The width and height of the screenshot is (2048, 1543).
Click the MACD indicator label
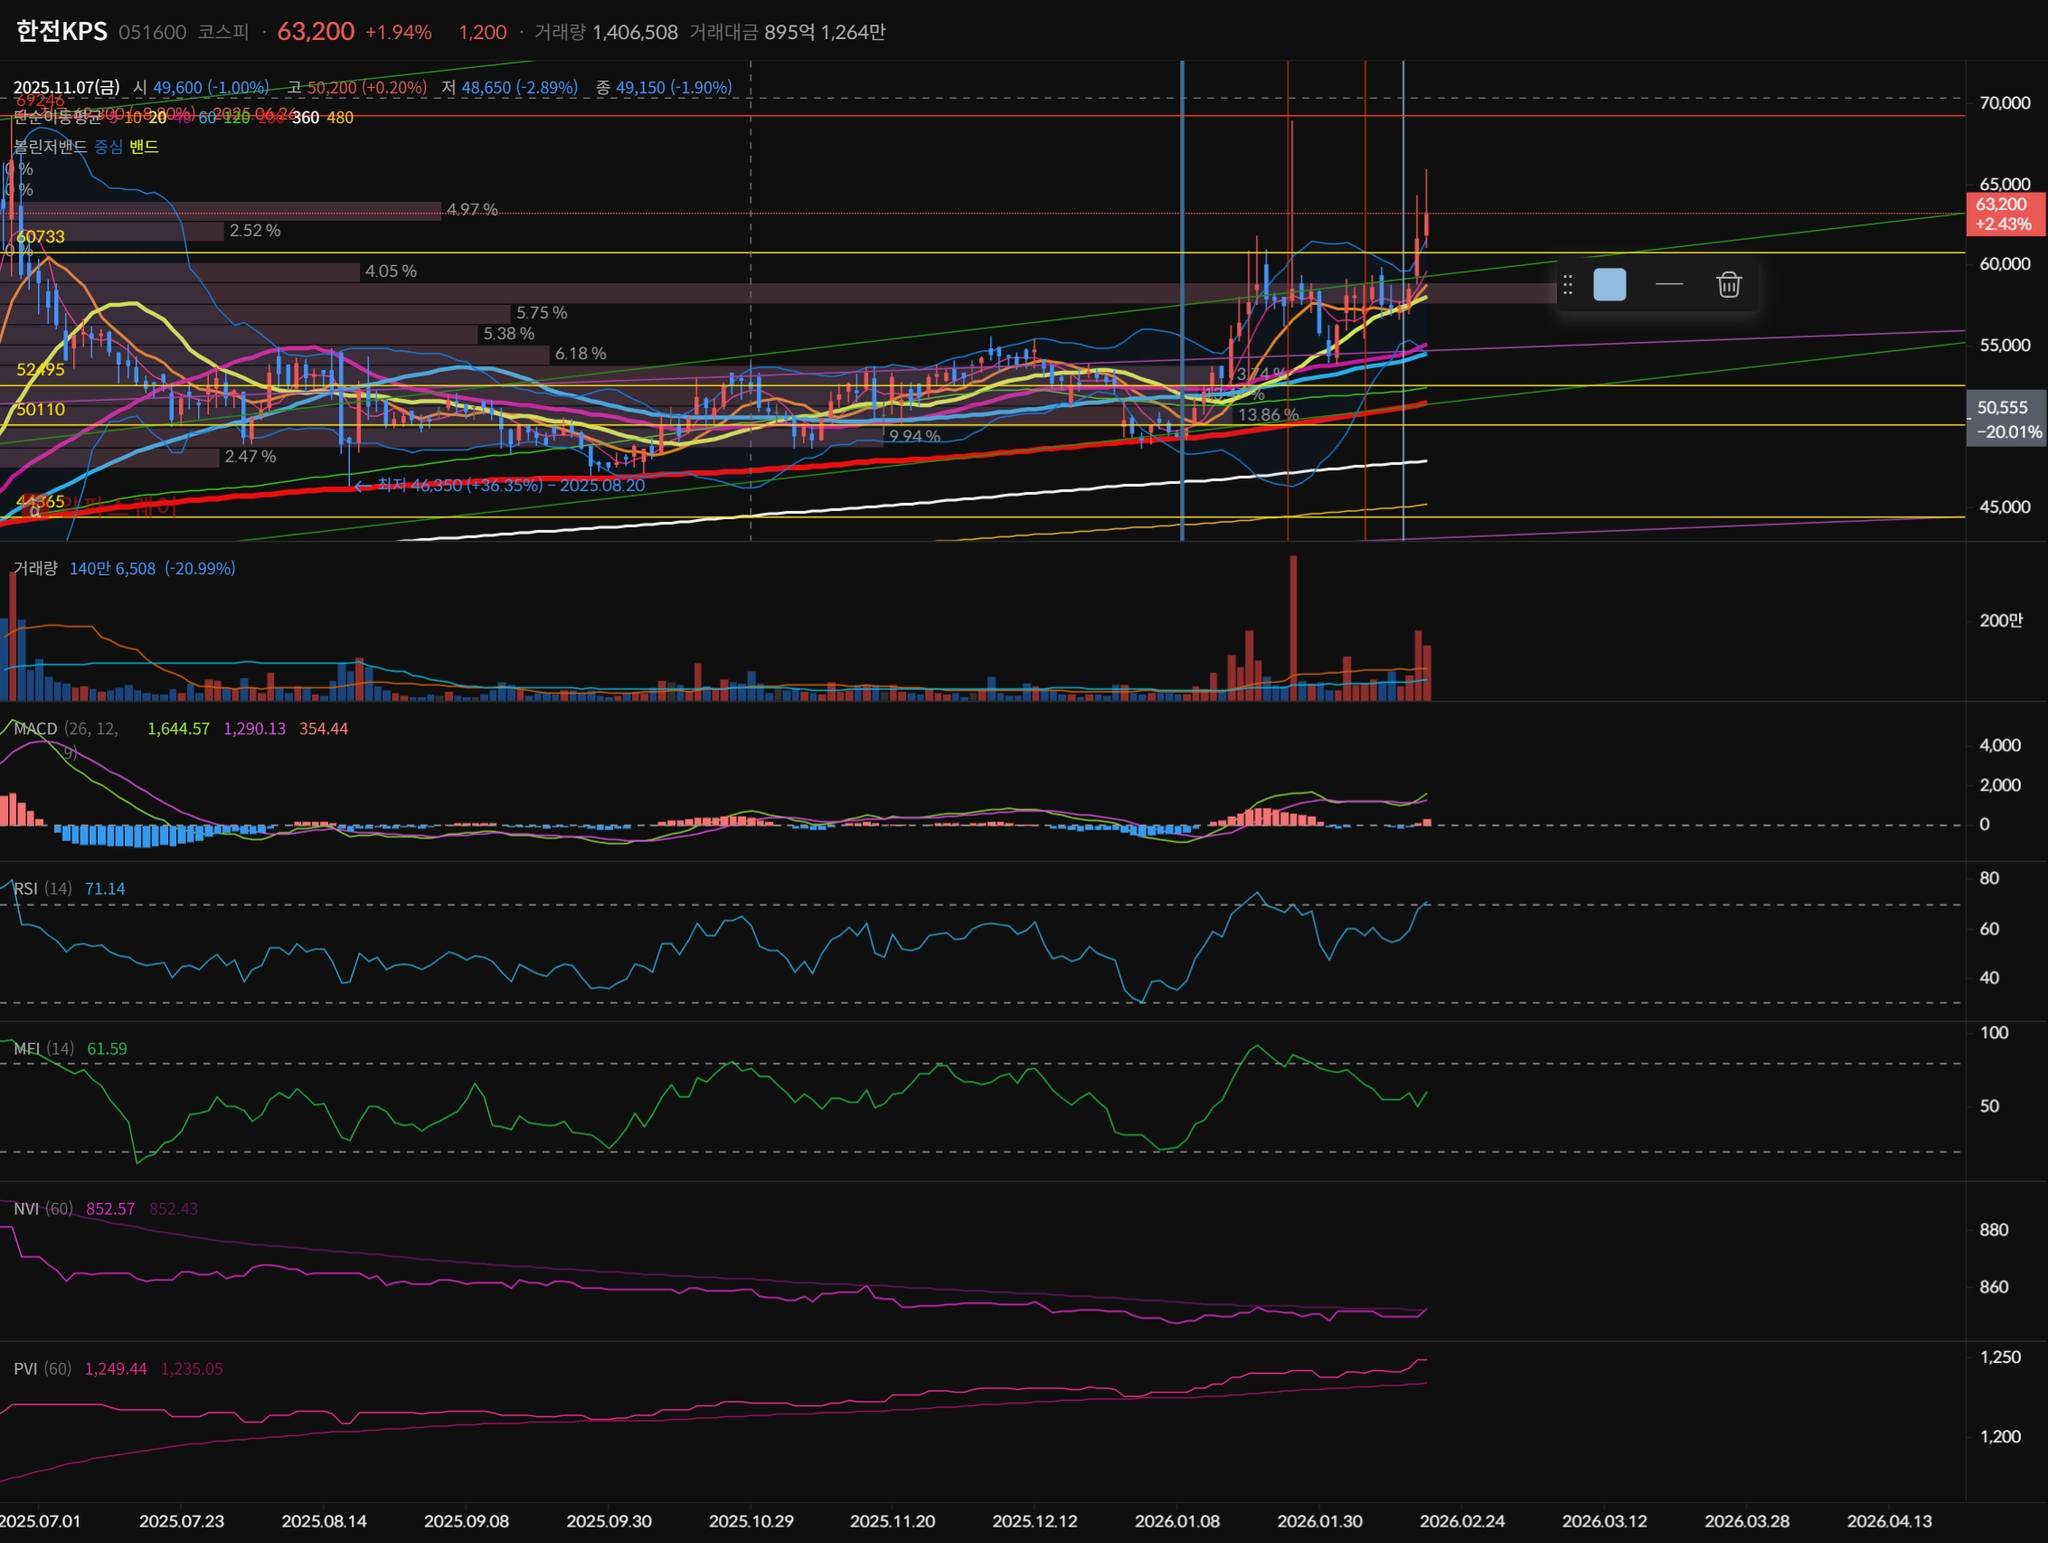pos(35,729)
